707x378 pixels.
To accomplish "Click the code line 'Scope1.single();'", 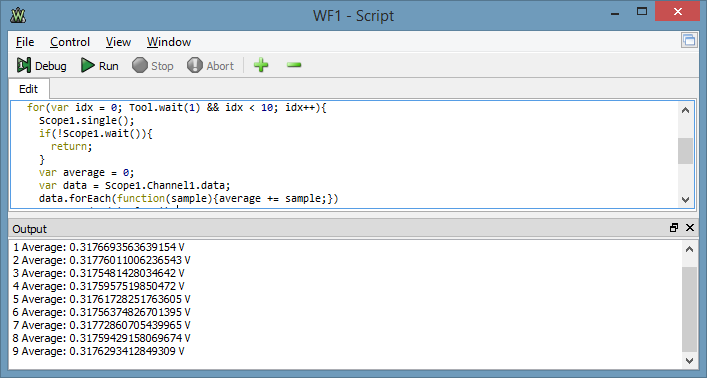I will coord(87,120).
